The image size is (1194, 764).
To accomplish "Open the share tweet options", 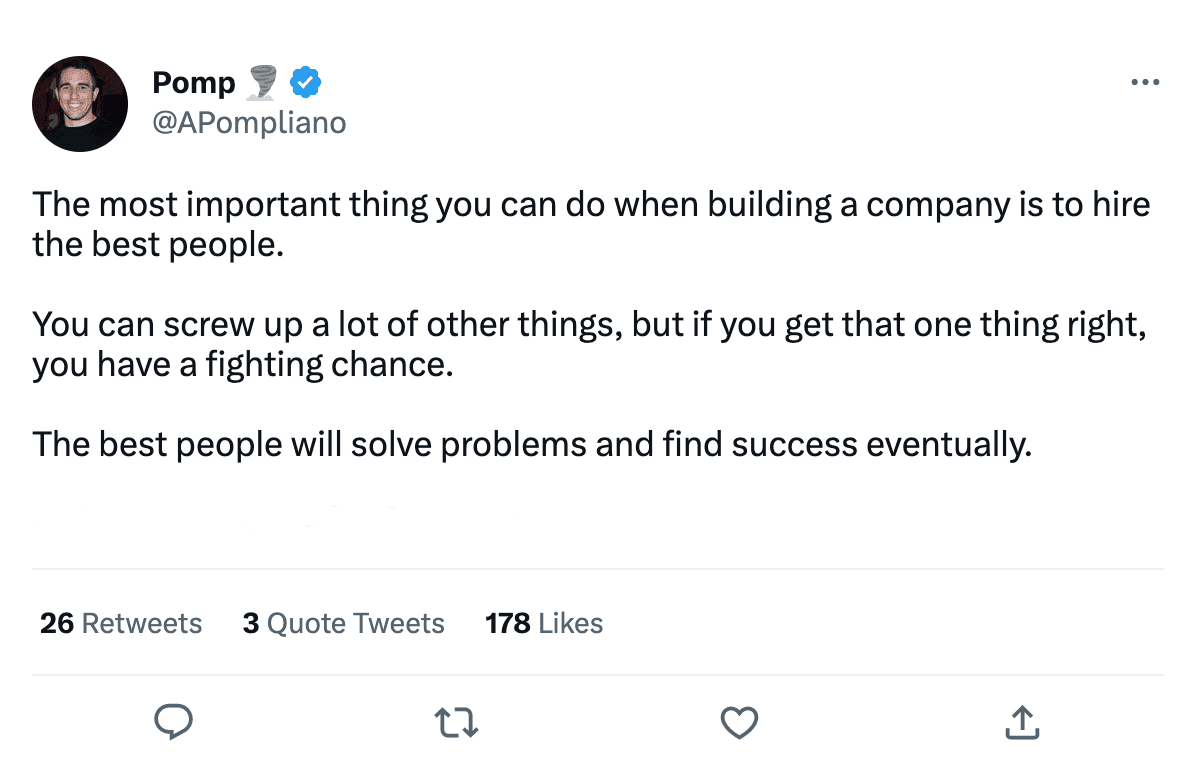I will [x=1021, y=721].
